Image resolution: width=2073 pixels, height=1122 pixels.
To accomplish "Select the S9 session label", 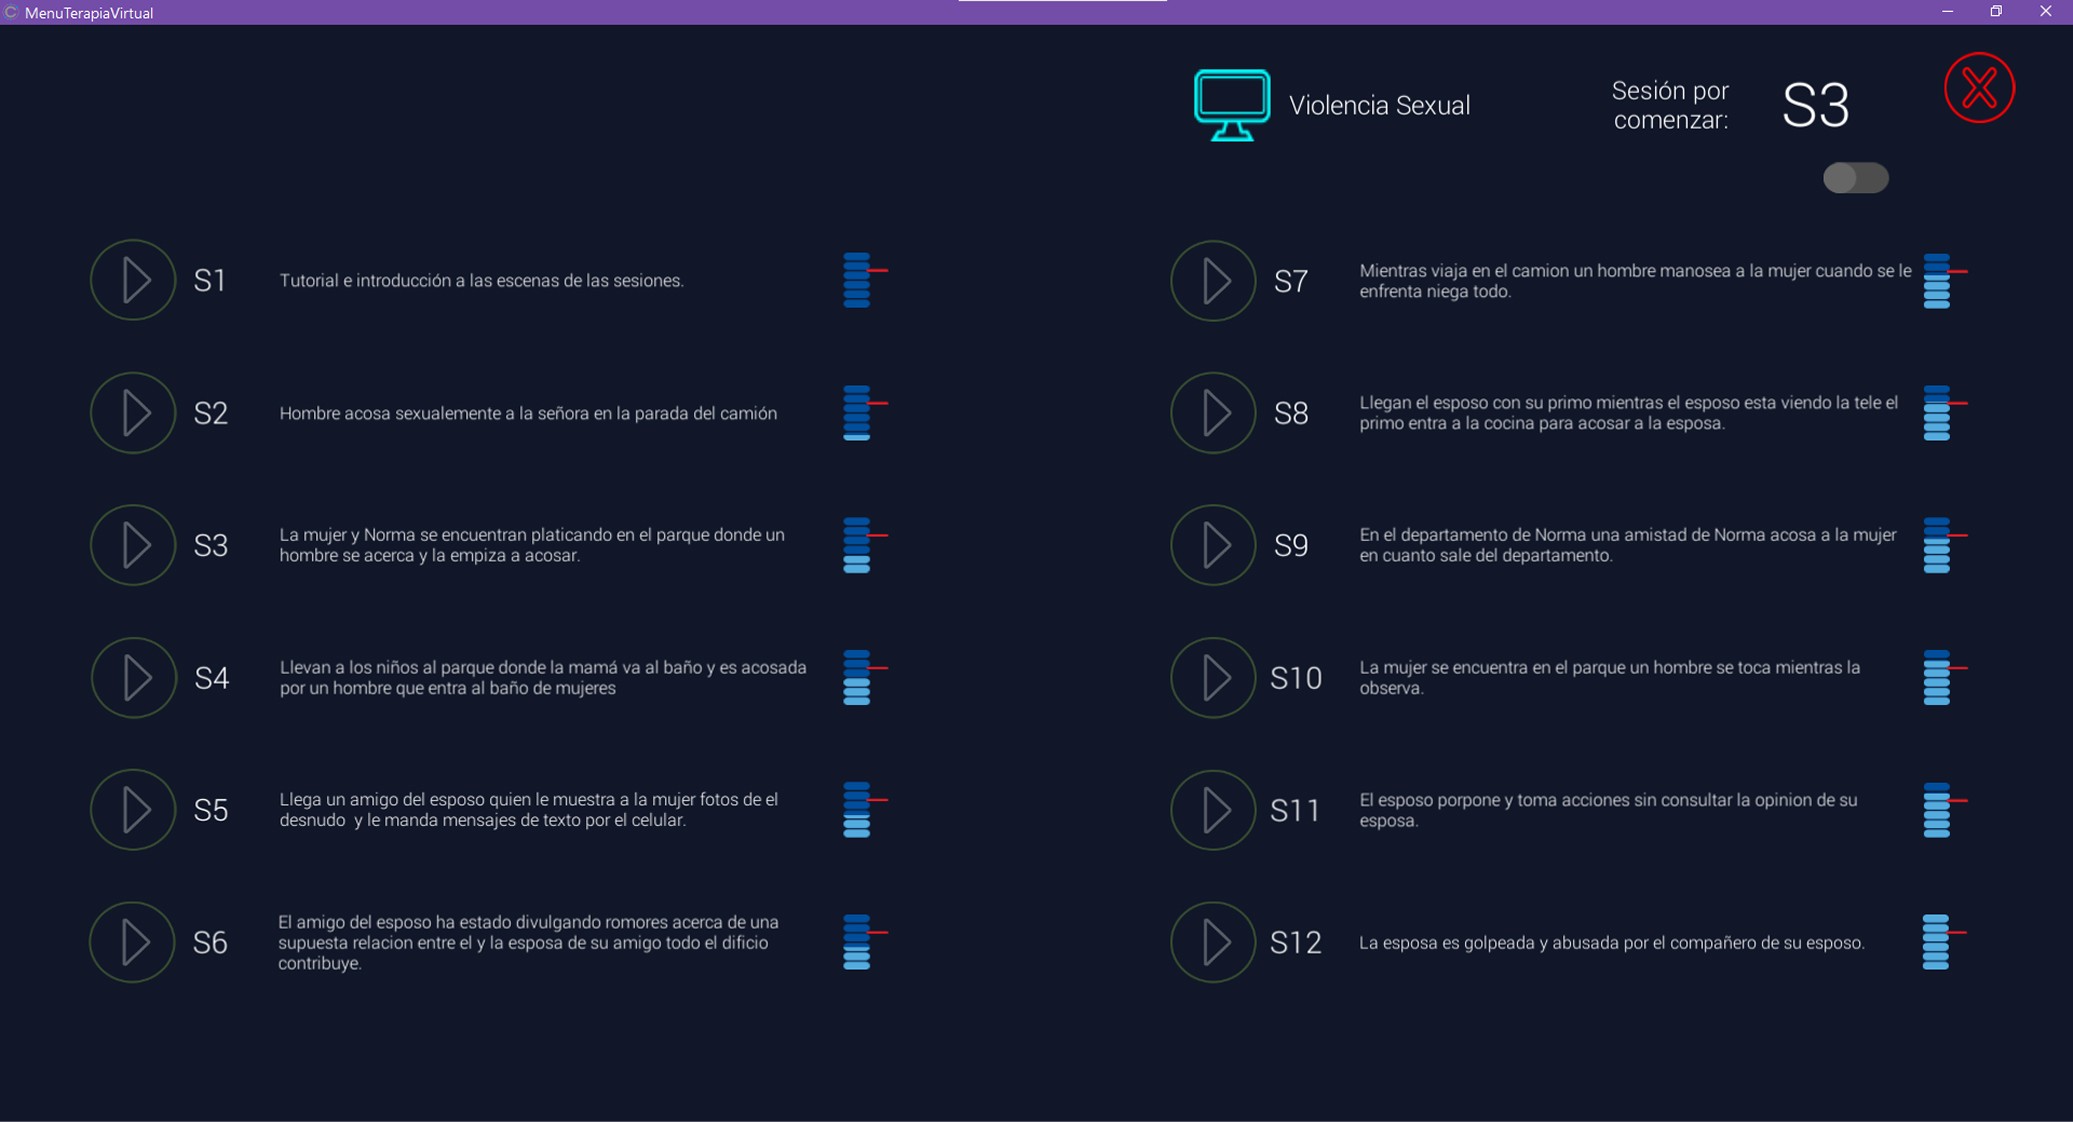I will point(1291,545).
